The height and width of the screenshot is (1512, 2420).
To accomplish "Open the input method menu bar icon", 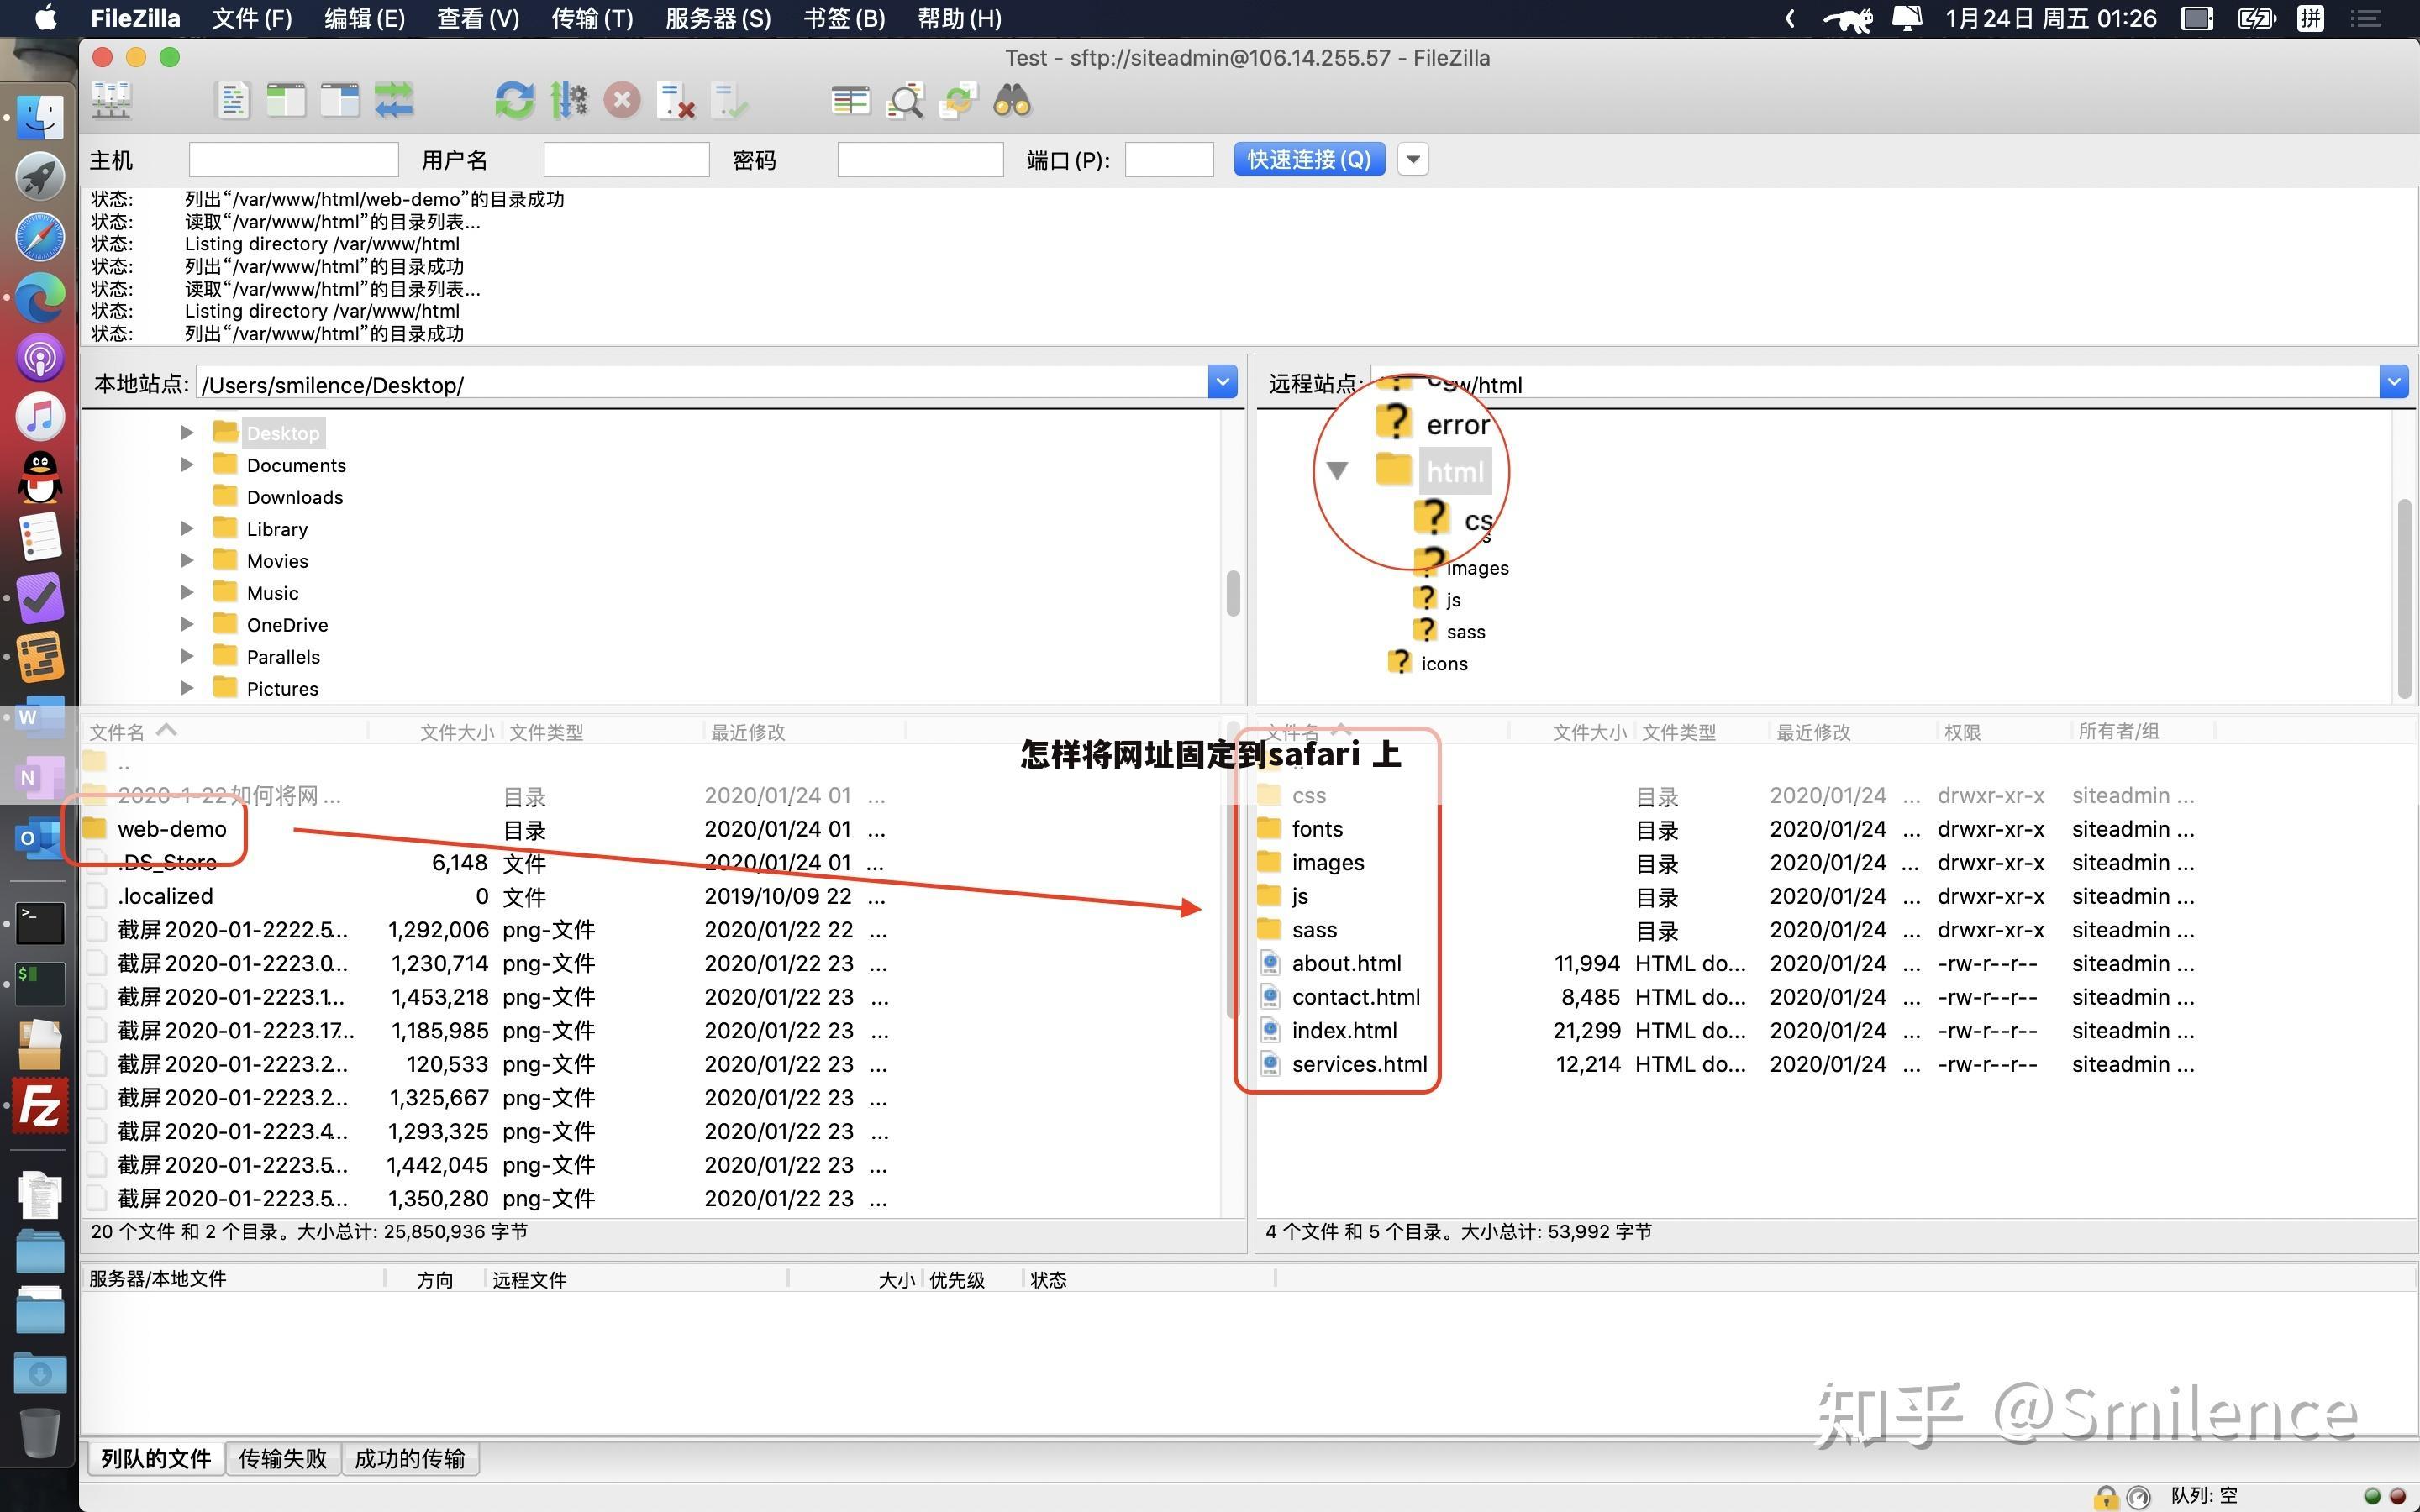I will 2310,18.
